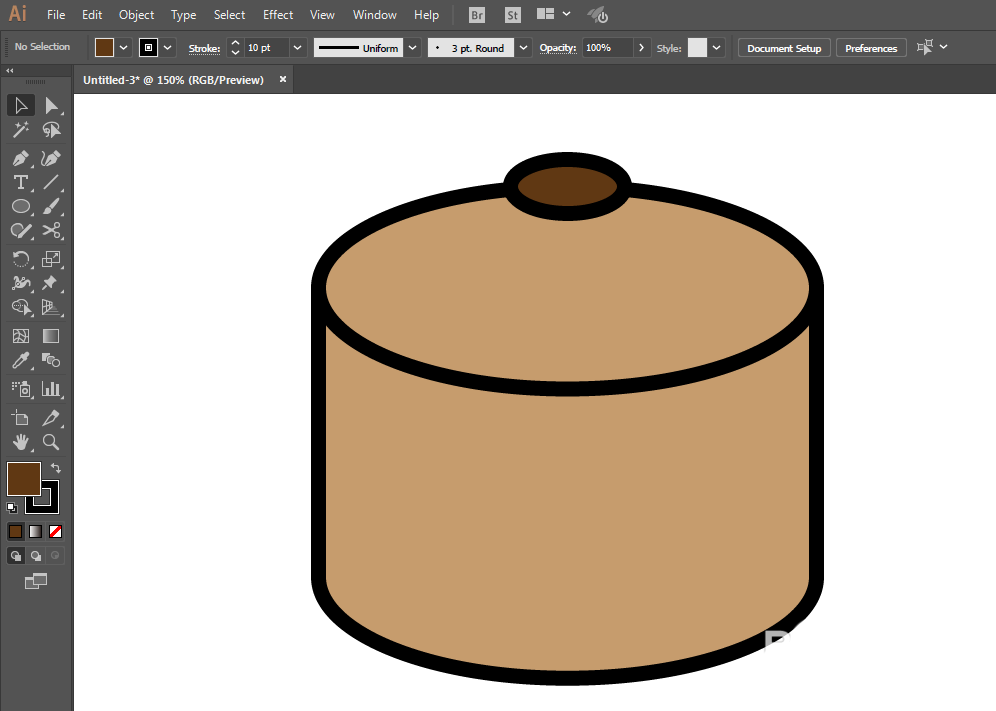
Task: Activate the Shape Builder tool
Action: click(20, 307)
